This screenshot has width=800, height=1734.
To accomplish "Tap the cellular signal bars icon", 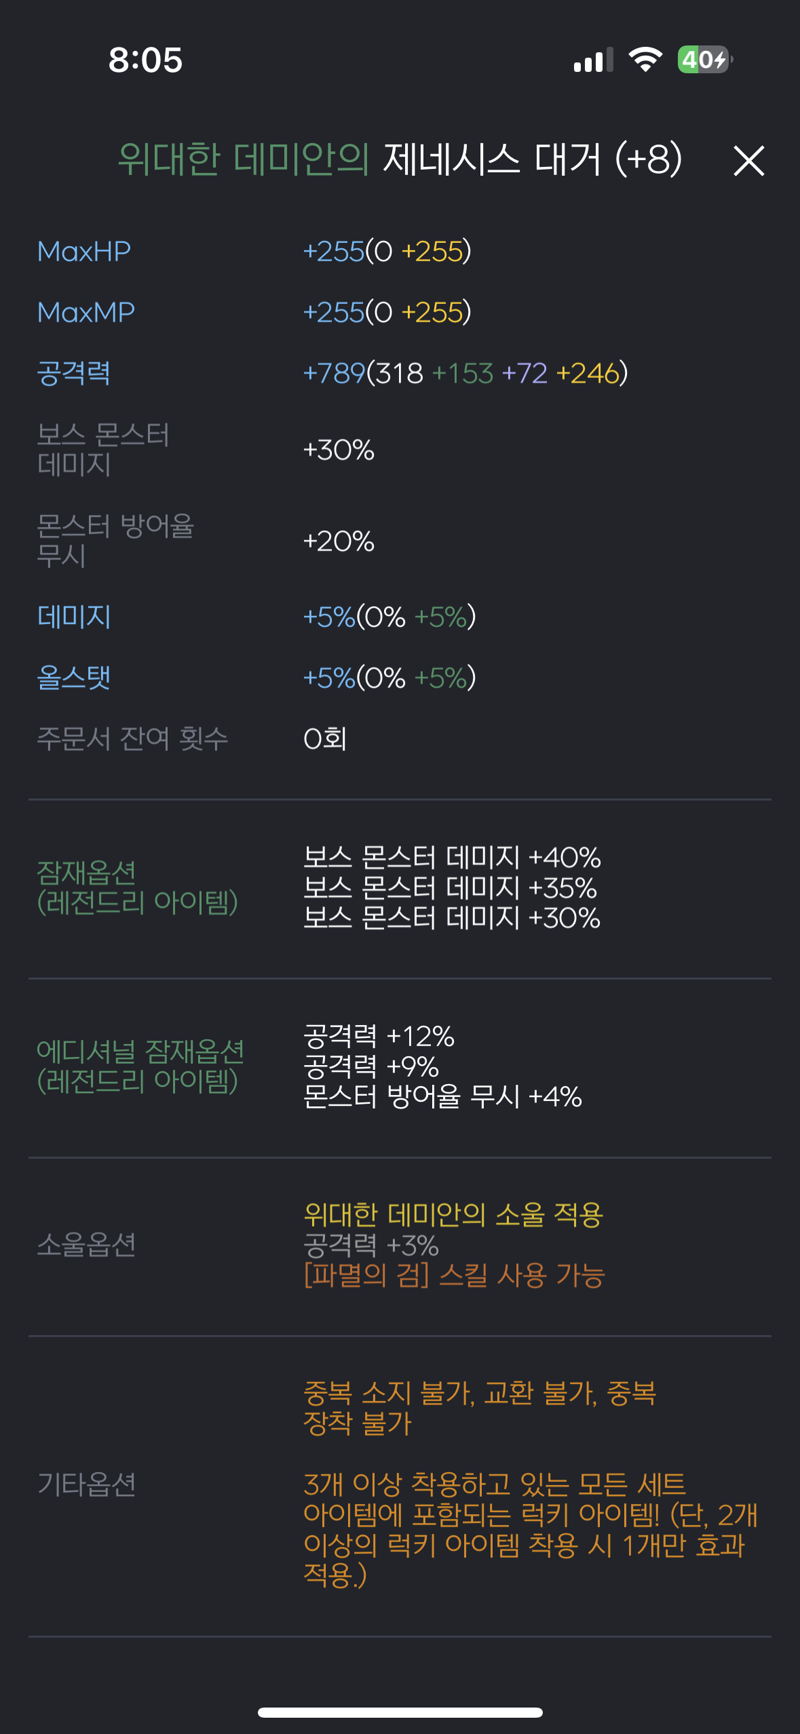I will pos(593,61).
